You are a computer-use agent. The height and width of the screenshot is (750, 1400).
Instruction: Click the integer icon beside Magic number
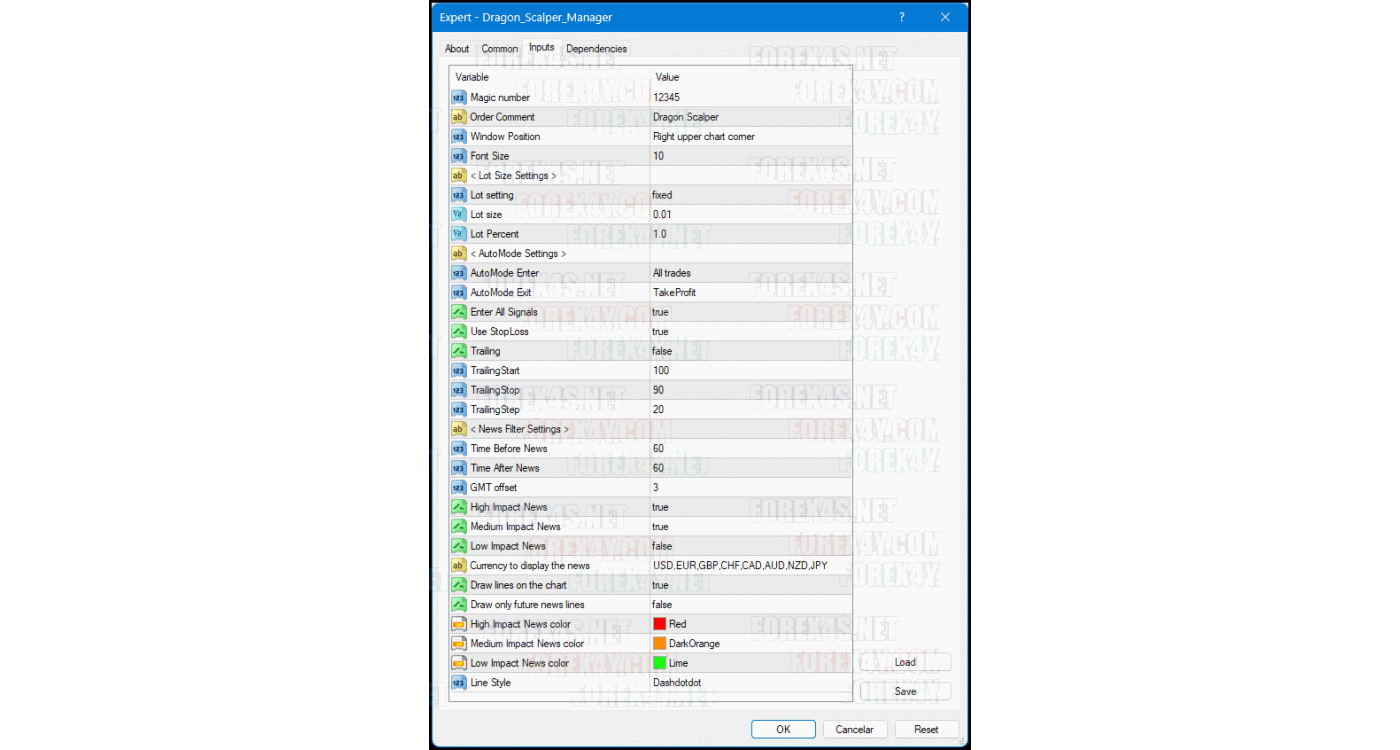(458, 98)
